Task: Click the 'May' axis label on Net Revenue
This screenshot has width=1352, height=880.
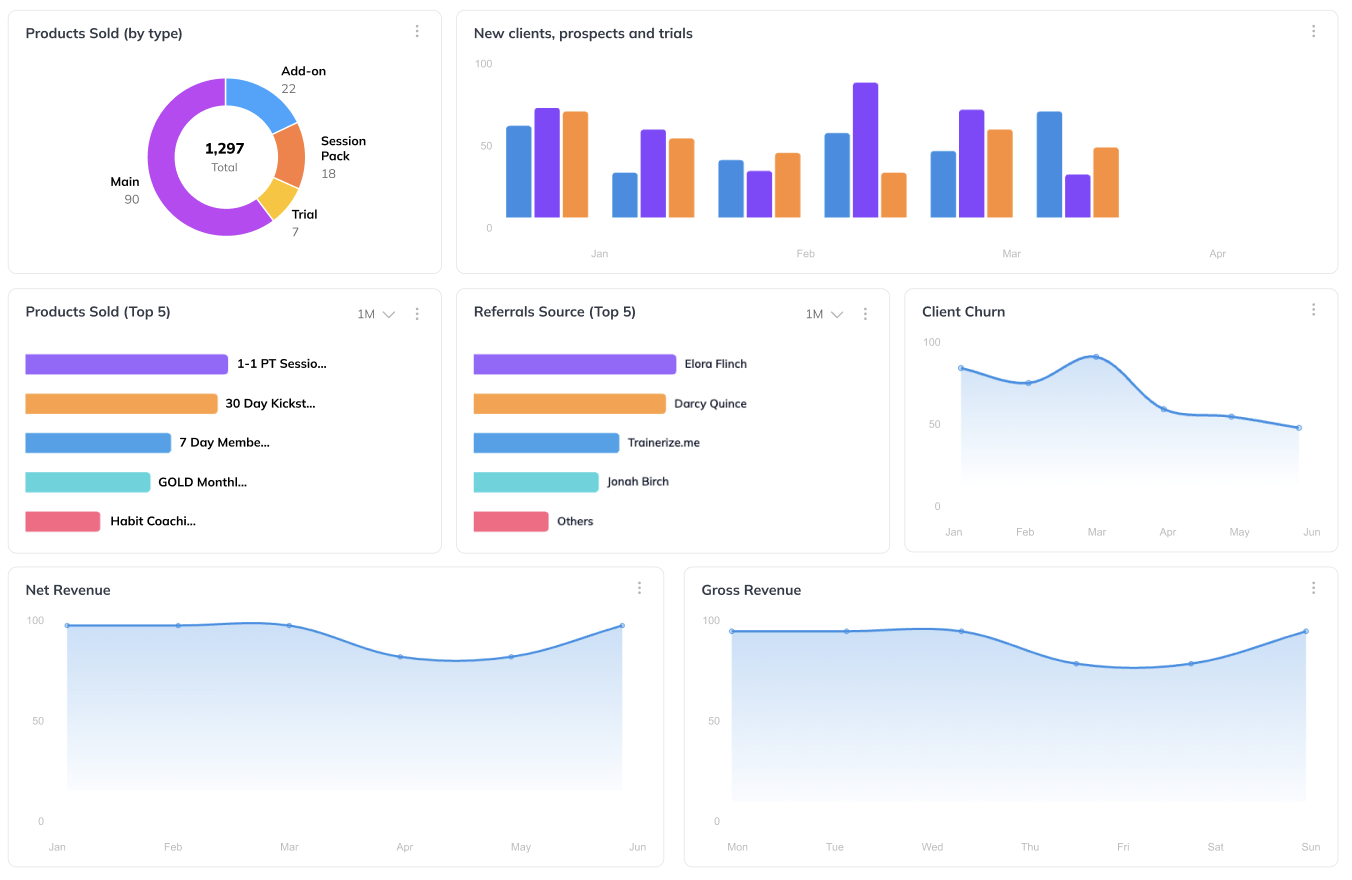Action: coord(521,847)
